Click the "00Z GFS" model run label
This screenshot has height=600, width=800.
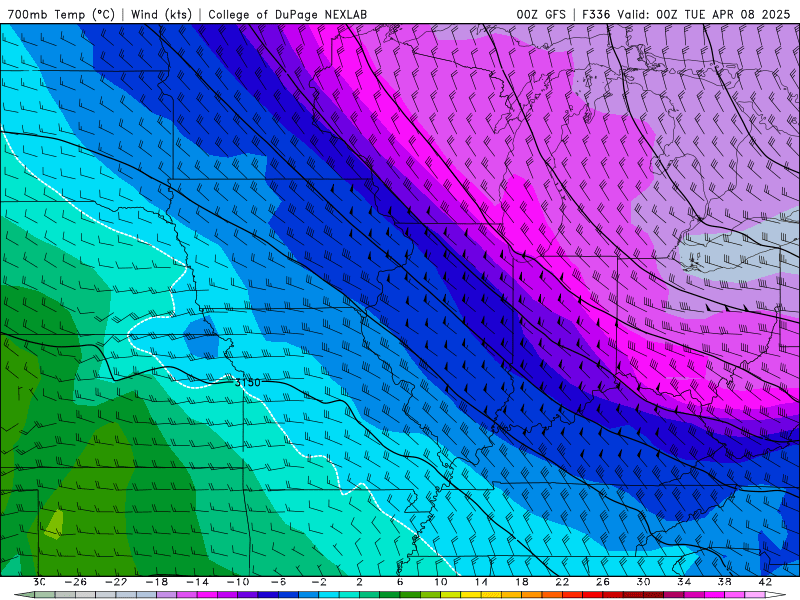[541, 14]
